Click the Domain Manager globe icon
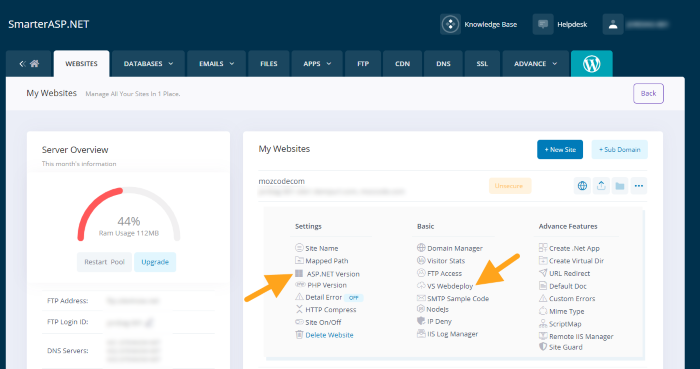This screenshot has width=700, height=369. pos(421,248)
